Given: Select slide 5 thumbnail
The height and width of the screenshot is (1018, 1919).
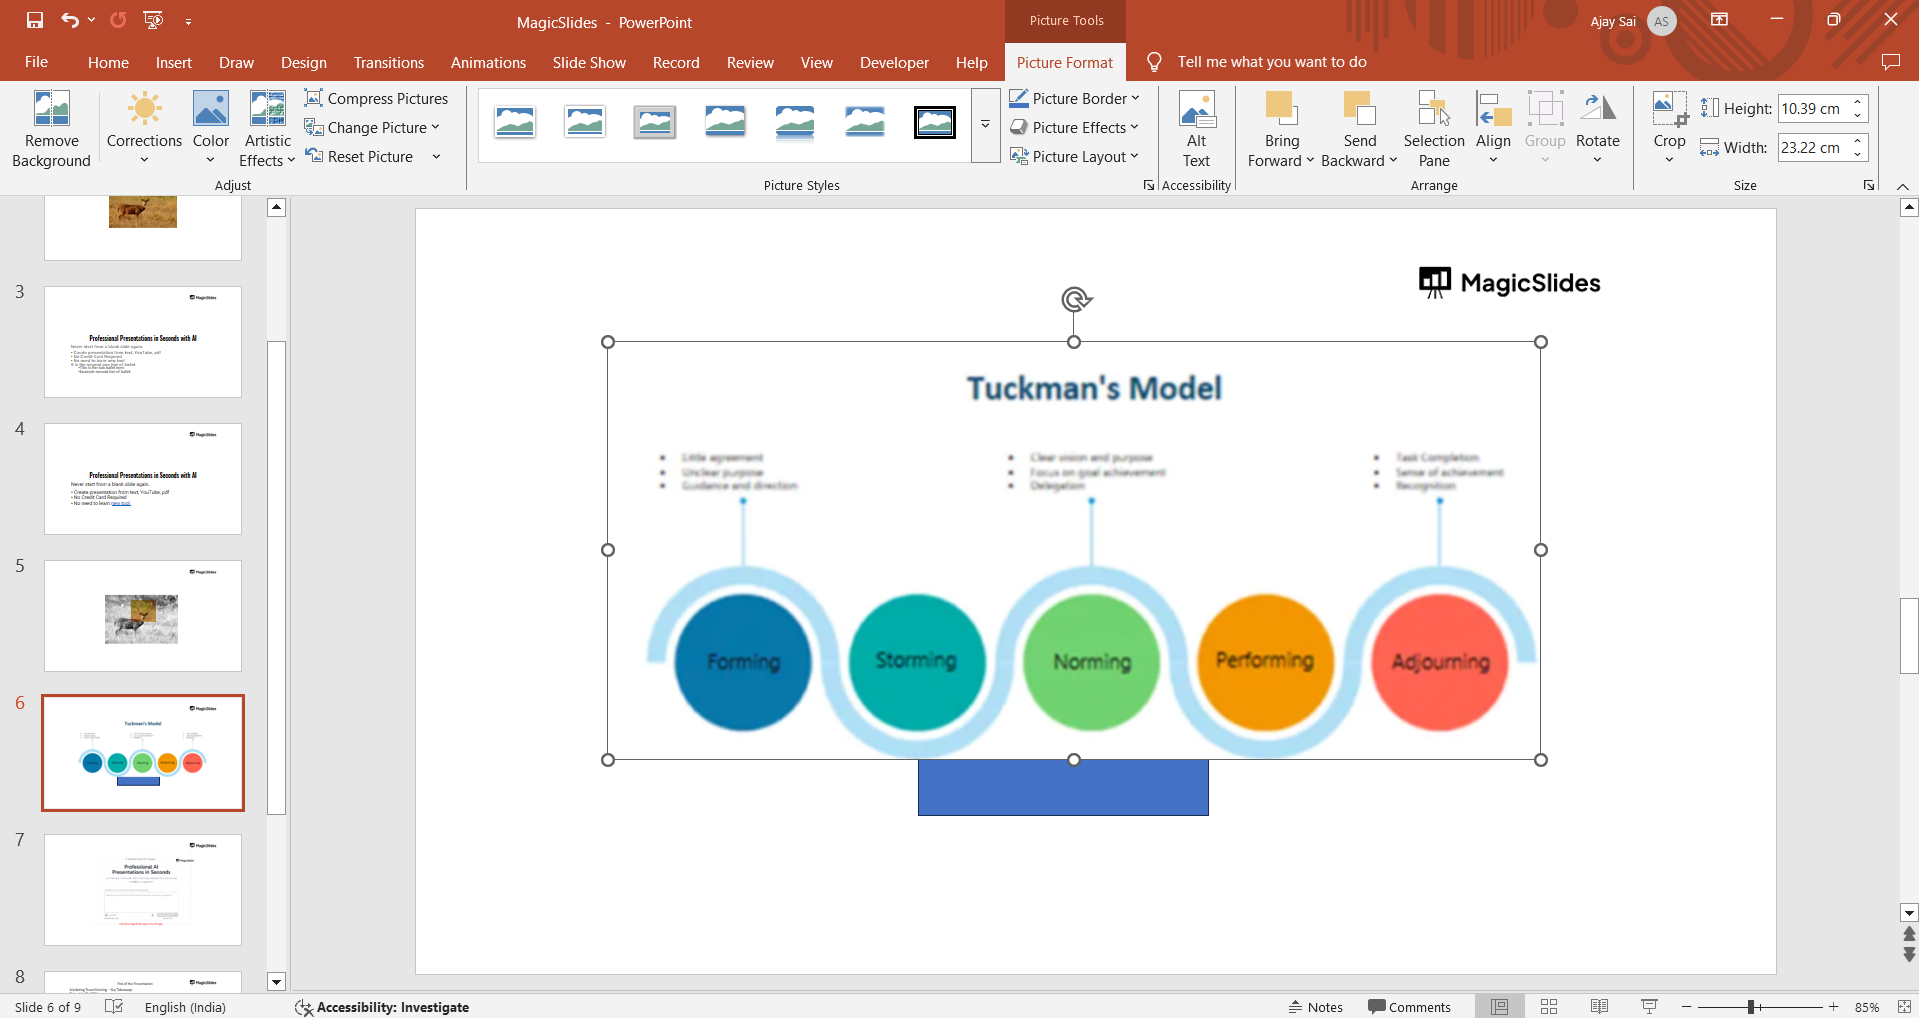Looking at the screenshot, I should 143,616.
